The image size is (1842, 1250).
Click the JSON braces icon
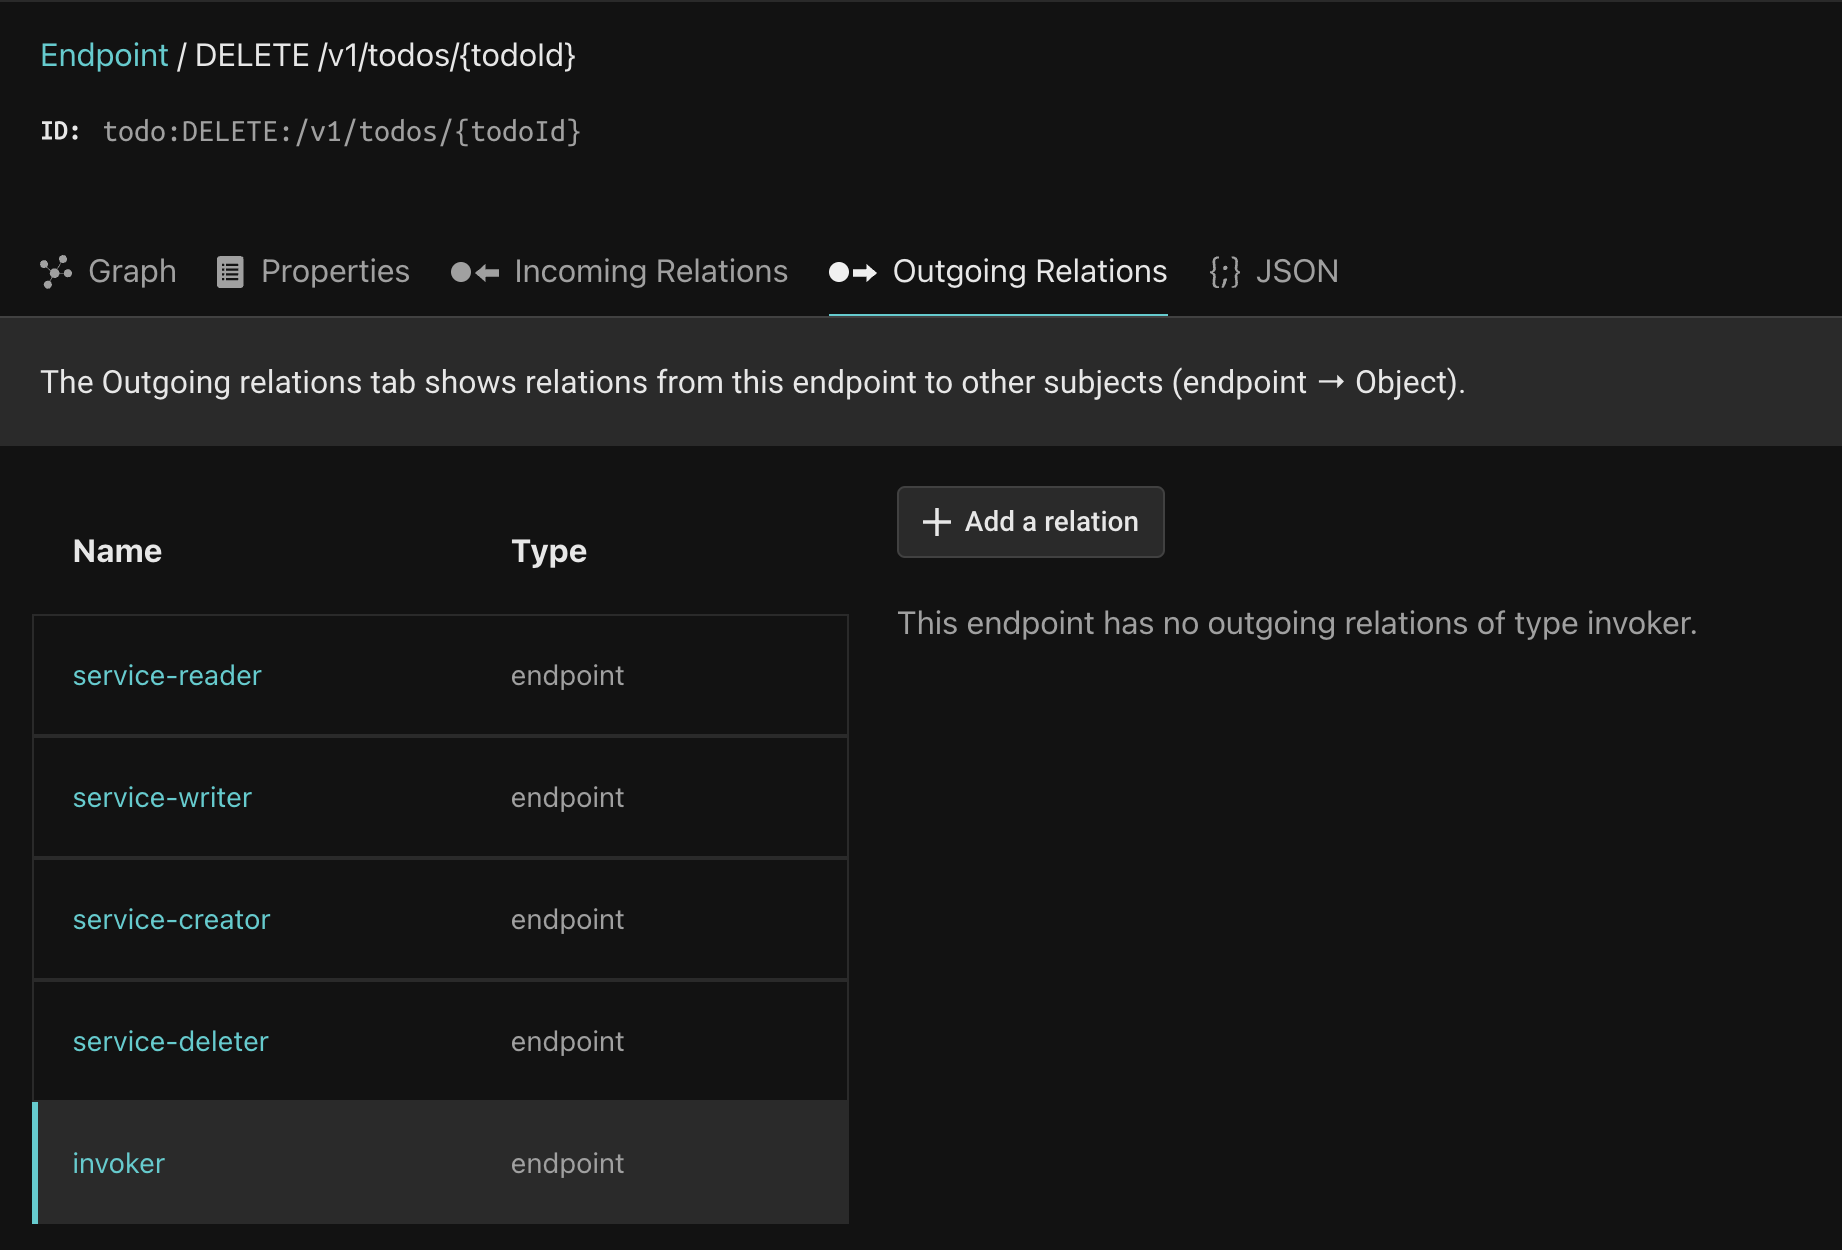(1224, 272)
